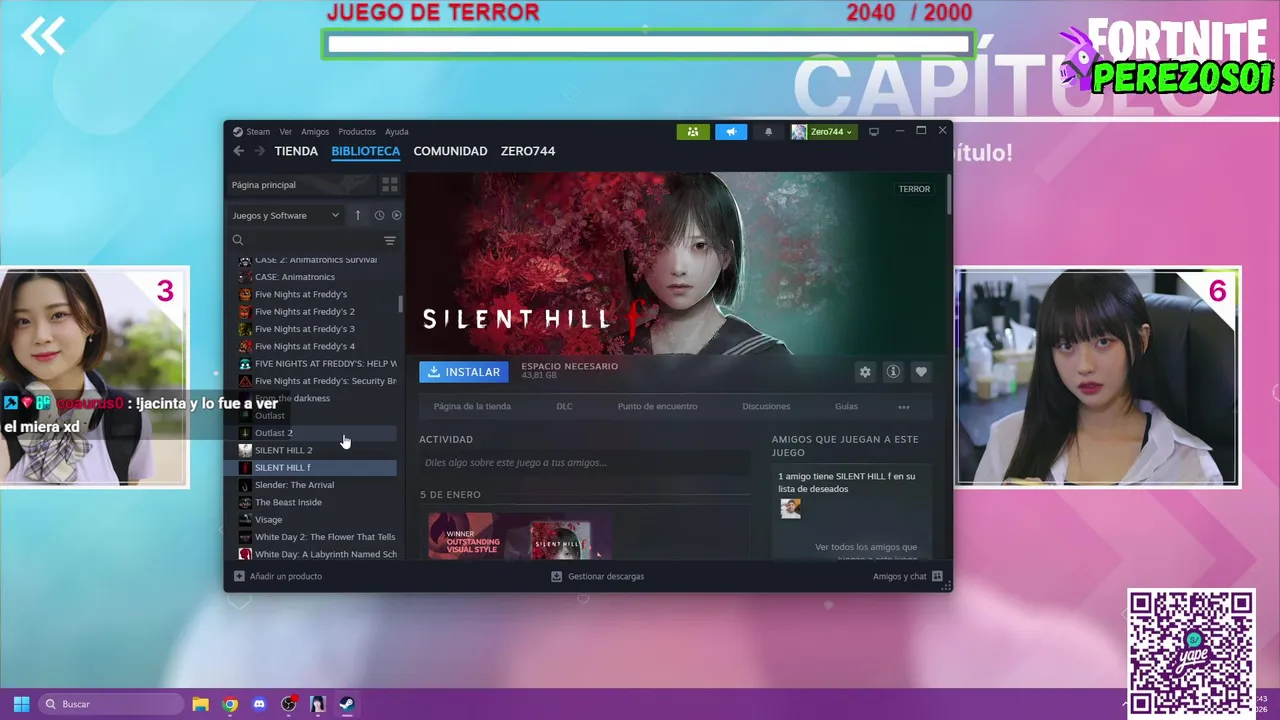The image size is (1280, 720).
Task: Open game info icon
Action: [893, 372]
